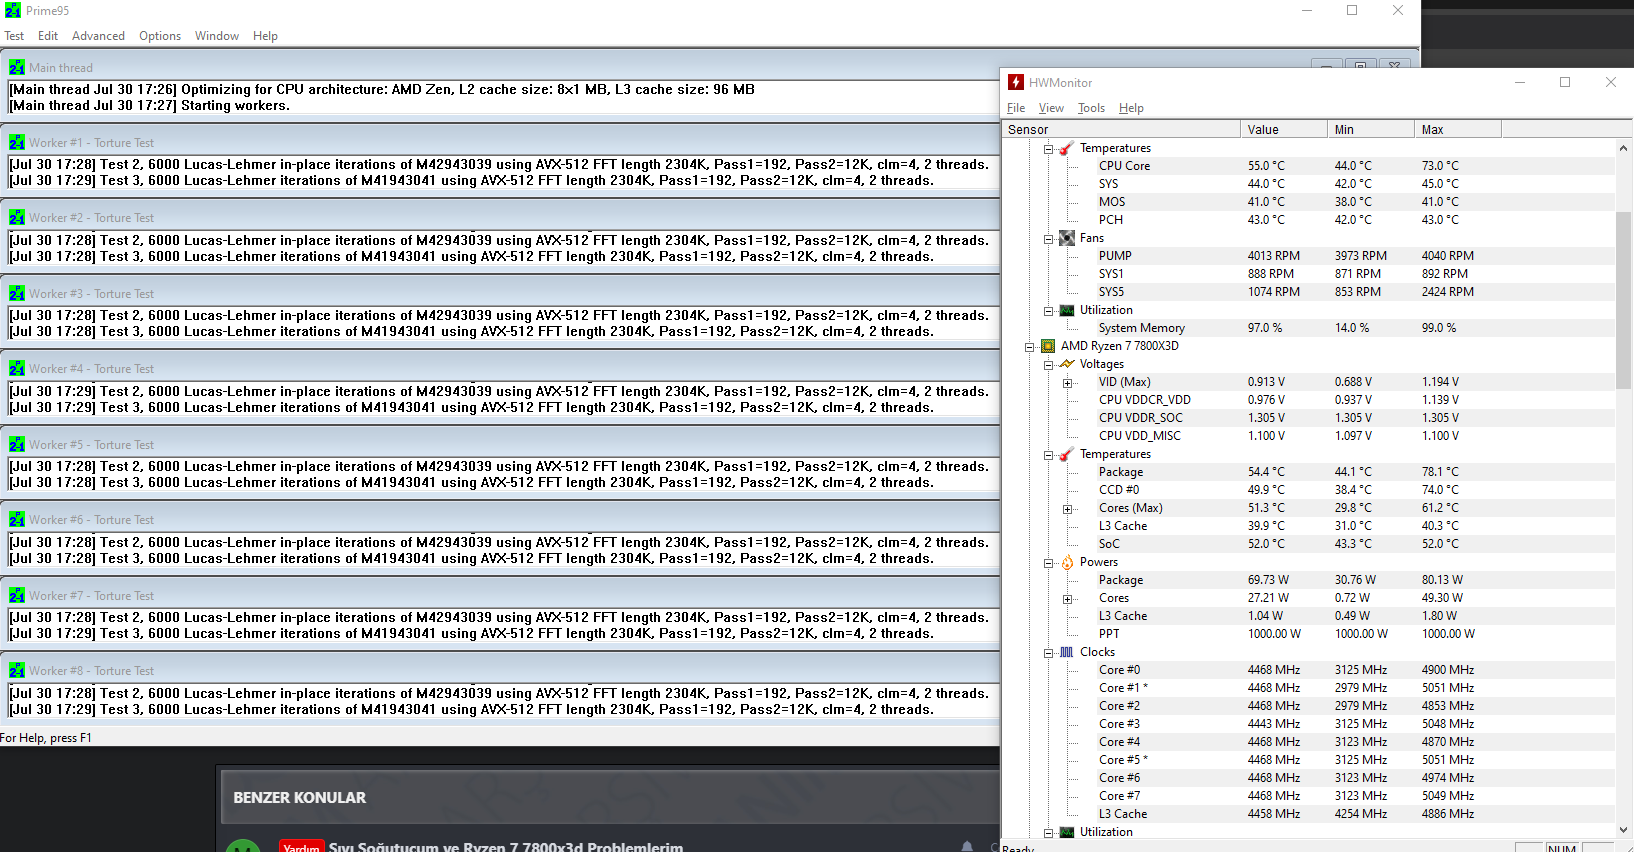Open HWMonitor Help menu

click(x=1131, y=108)
